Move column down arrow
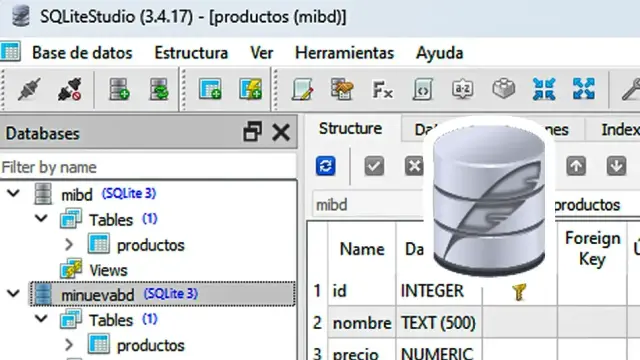640x360 pixels. click(x=616, y=166)
